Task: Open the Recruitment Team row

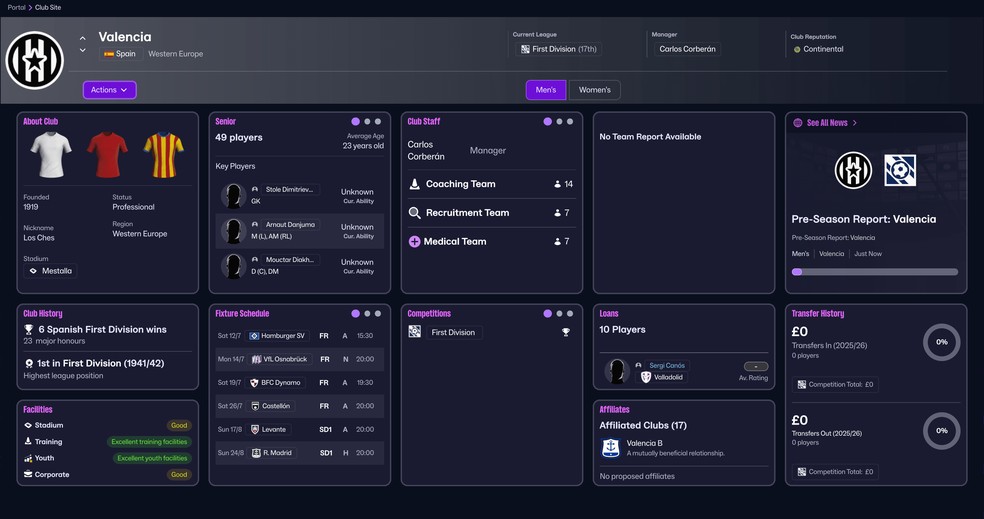Action: coord(491,213)
